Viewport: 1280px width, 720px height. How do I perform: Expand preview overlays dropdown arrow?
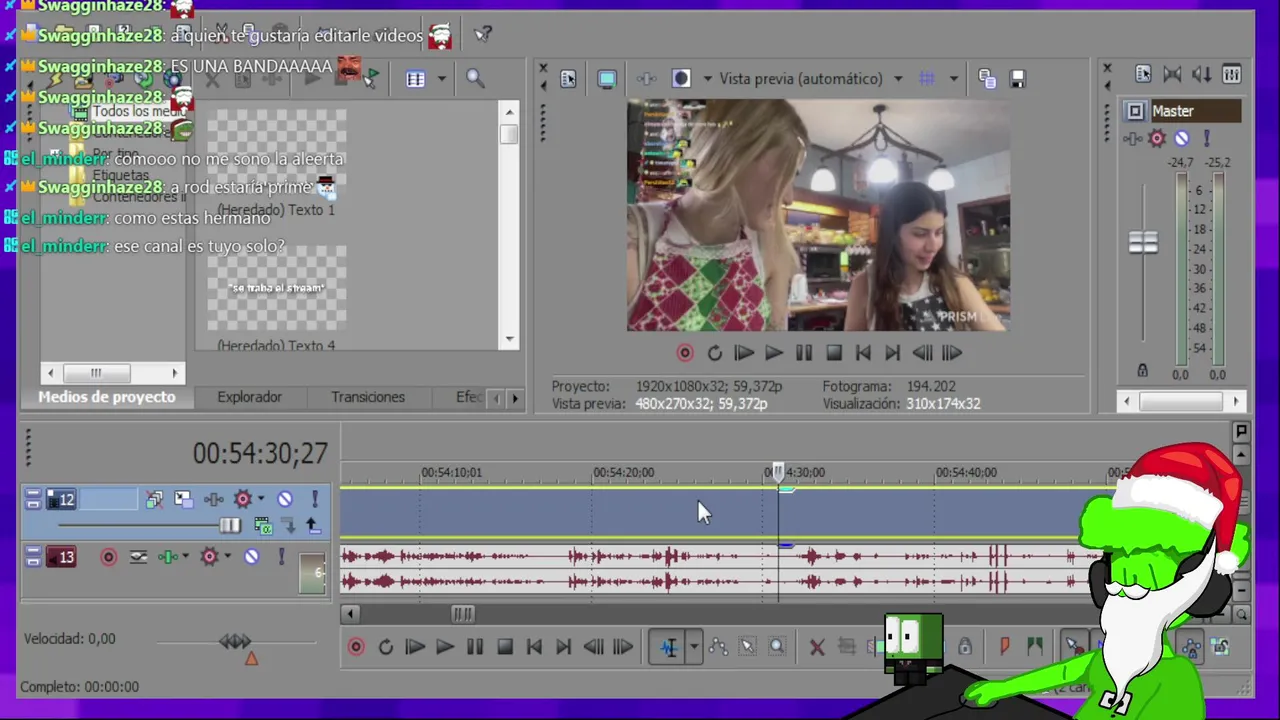953,79
